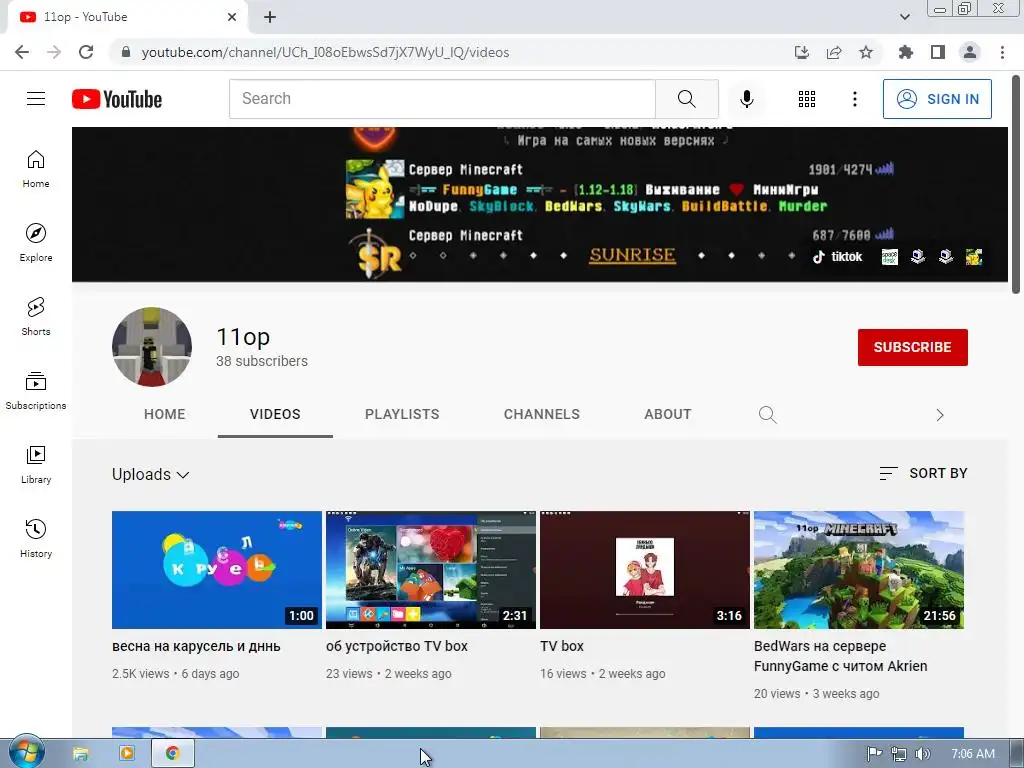Click the browser address bar URL

click(325, 52)
